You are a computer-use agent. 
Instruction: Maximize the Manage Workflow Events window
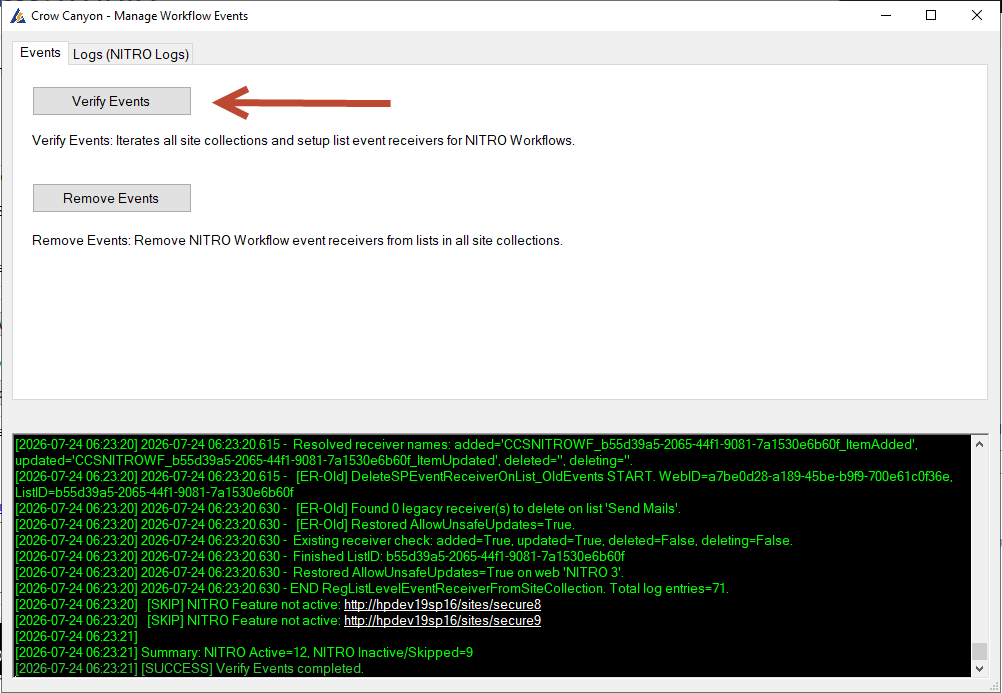point(931,15)
